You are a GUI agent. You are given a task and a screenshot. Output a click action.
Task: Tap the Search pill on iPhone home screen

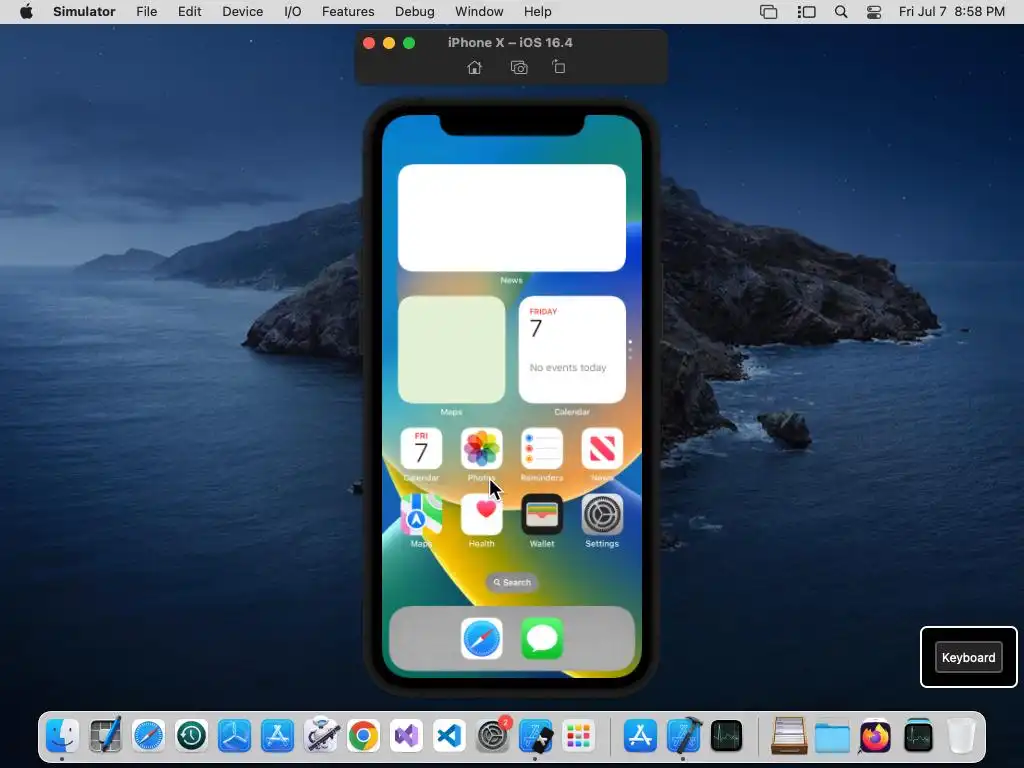(512, 583)
